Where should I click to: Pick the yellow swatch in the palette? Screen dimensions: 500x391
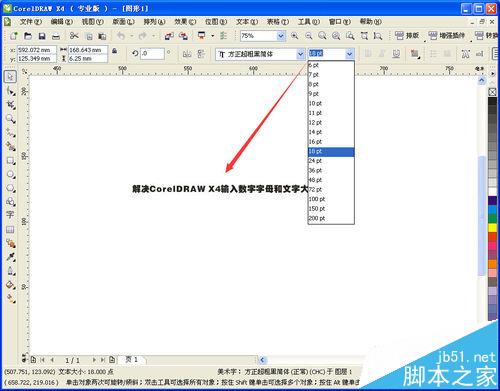pos(492,228)
